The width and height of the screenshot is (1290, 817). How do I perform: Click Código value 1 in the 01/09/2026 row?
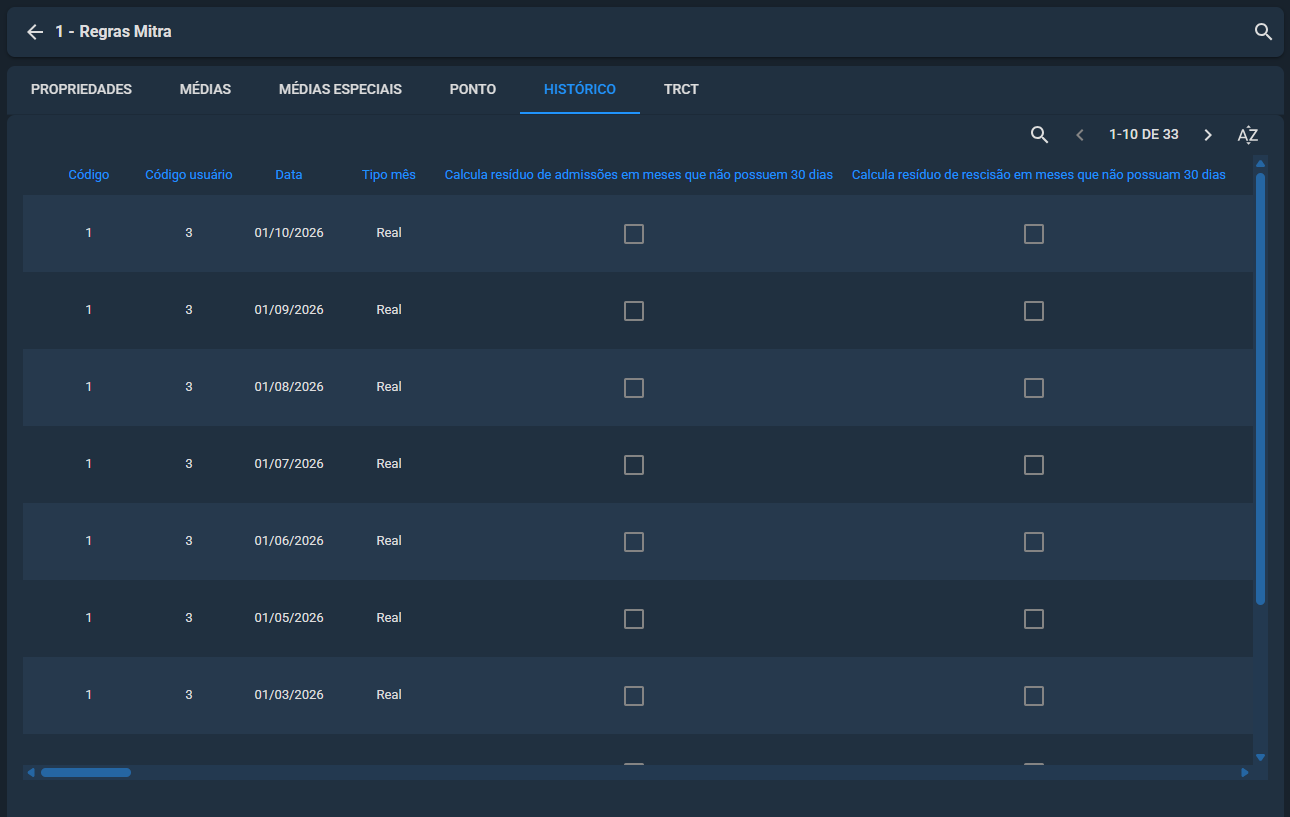(x=89, y=310)
